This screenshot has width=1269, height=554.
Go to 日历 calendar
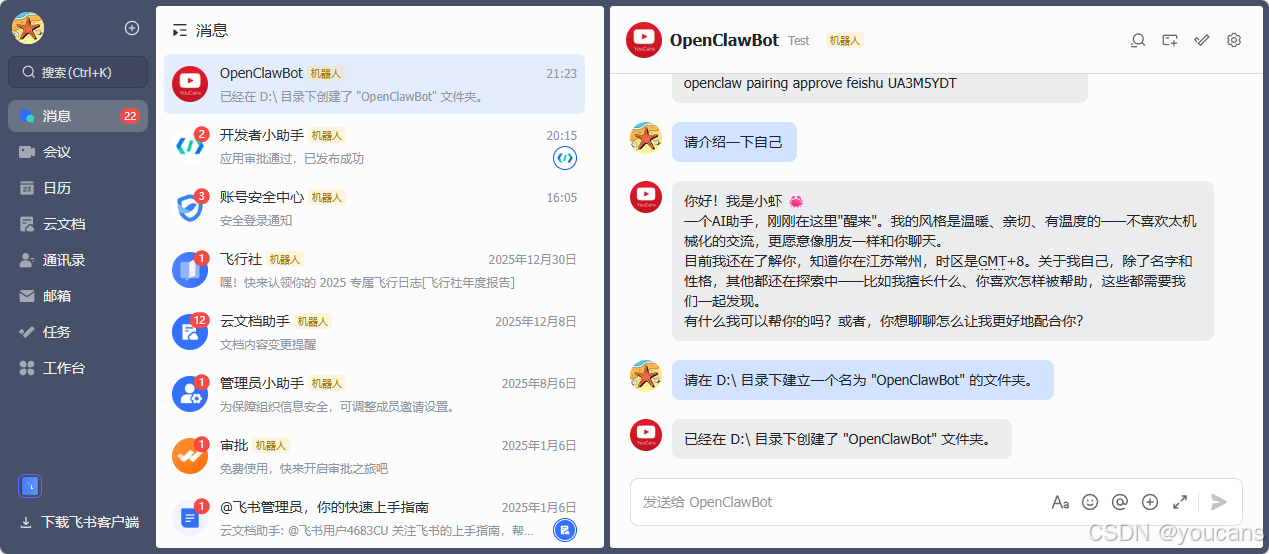tap(78, 188)
